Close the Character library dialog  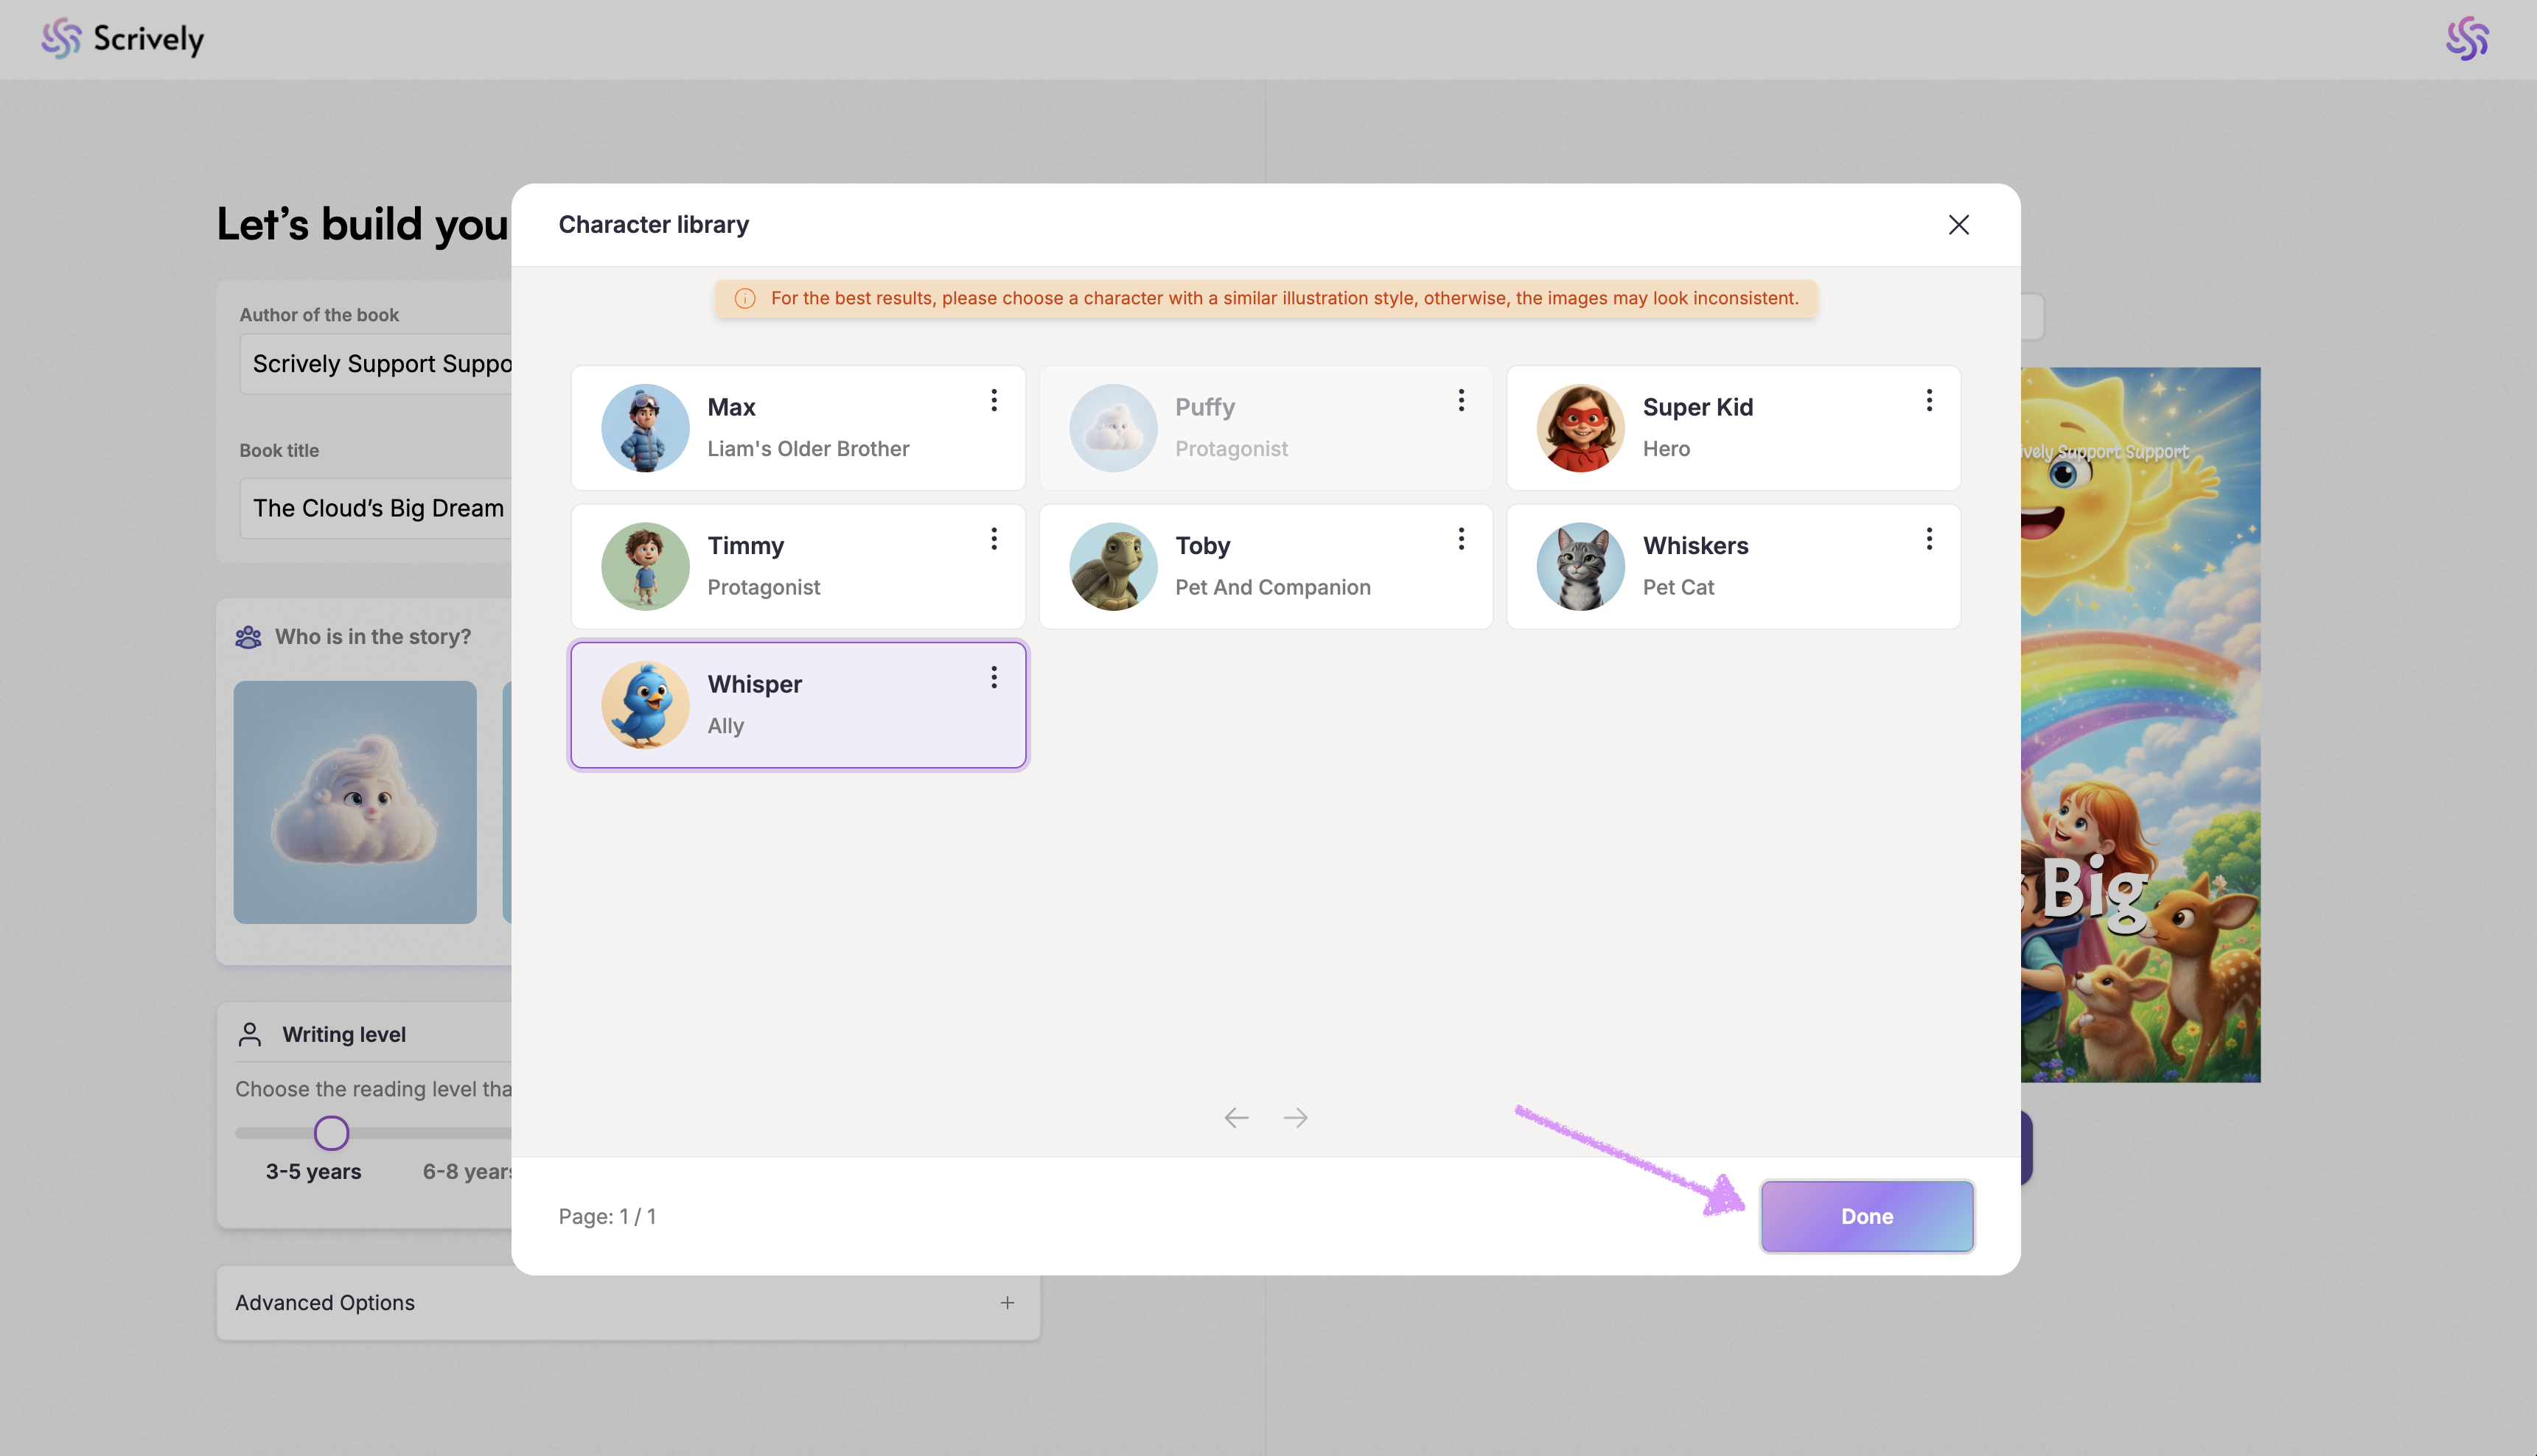tap(1958, 225)
